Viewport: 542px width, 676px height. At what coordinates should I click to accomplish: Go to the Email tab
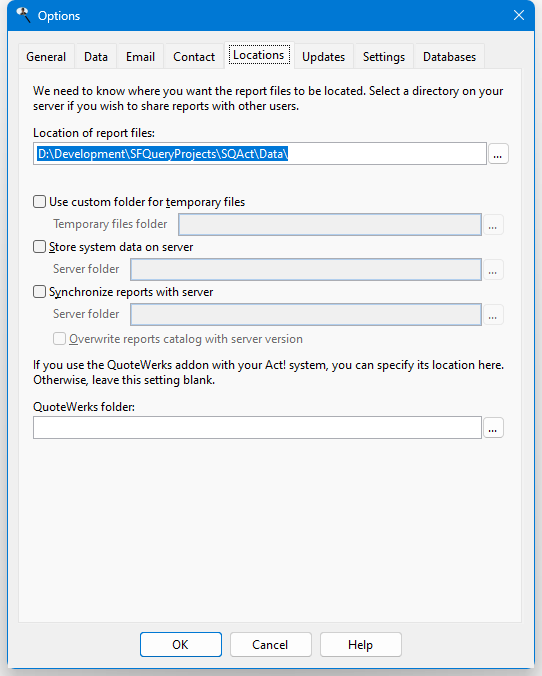point(140,56)
